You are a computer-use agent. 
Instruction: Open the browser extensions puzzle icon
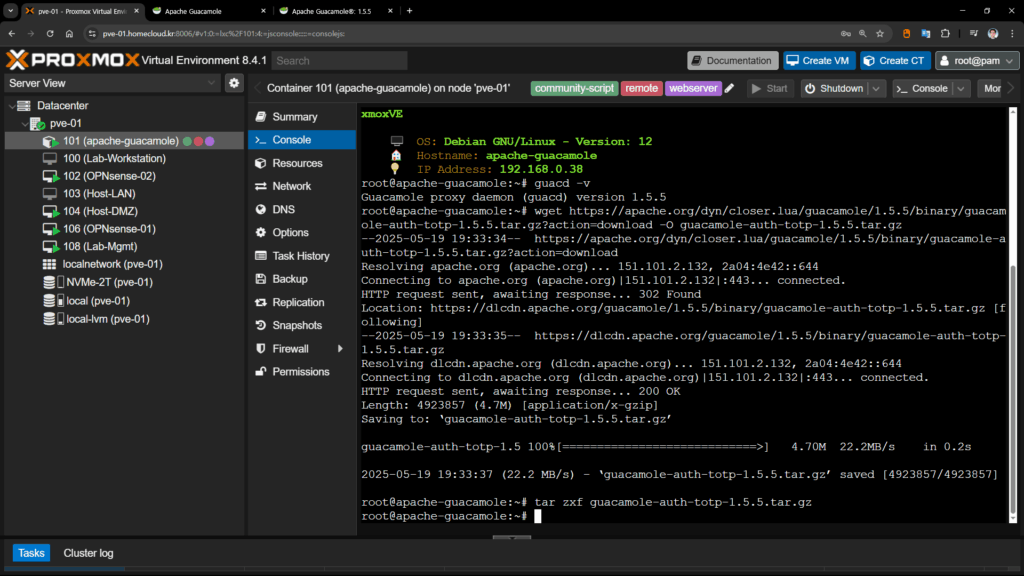(x=946, y=33)
